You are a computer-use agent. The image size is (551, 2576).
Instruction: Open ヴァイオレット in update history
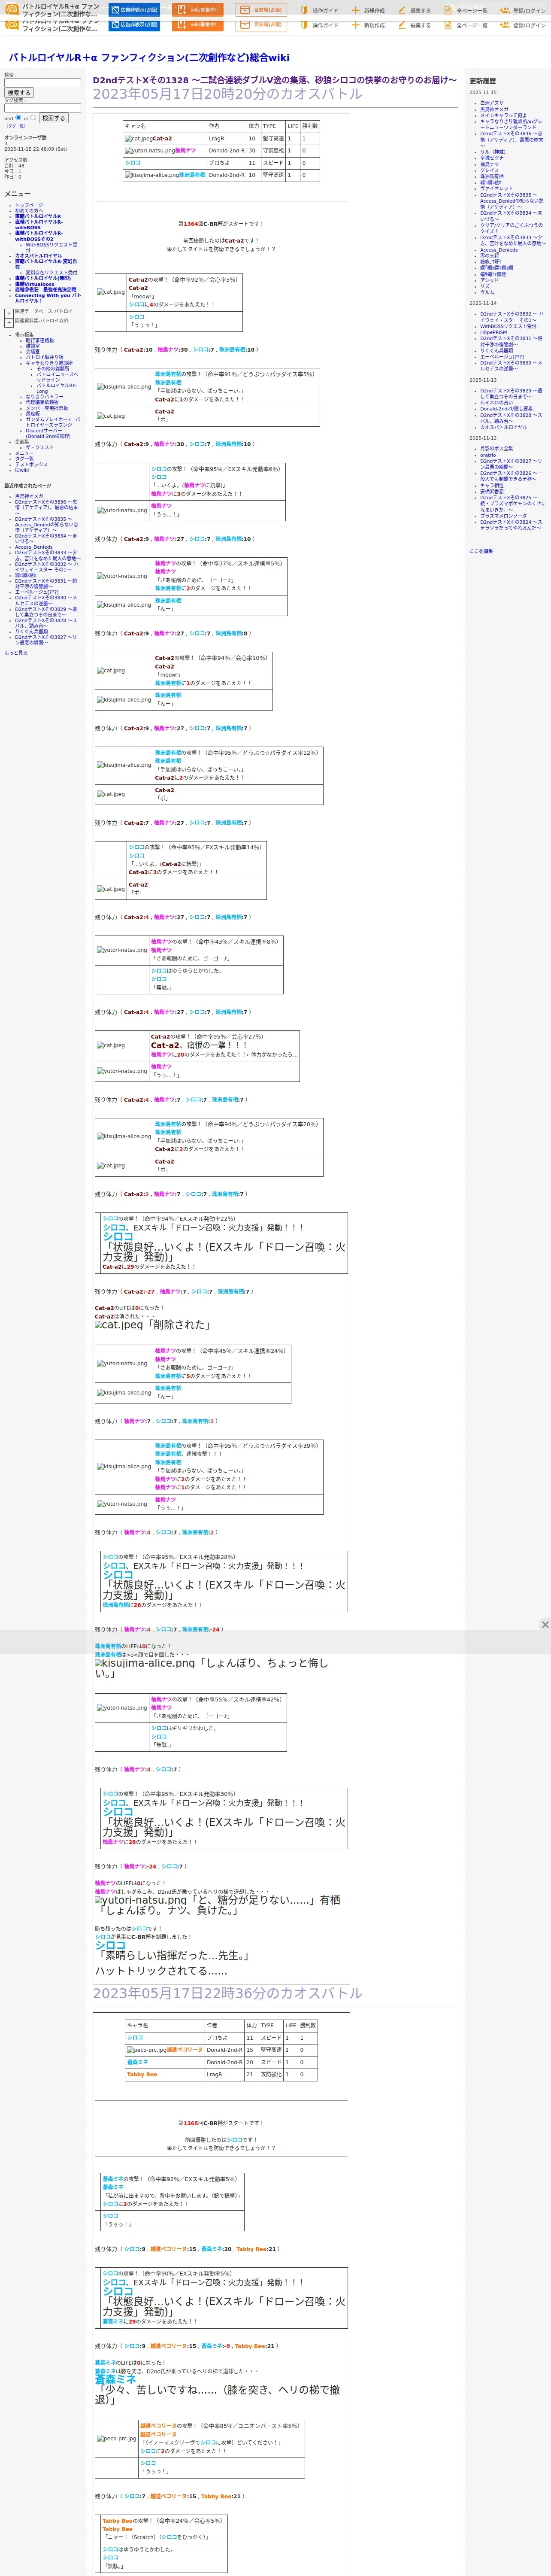pos(496,188)
